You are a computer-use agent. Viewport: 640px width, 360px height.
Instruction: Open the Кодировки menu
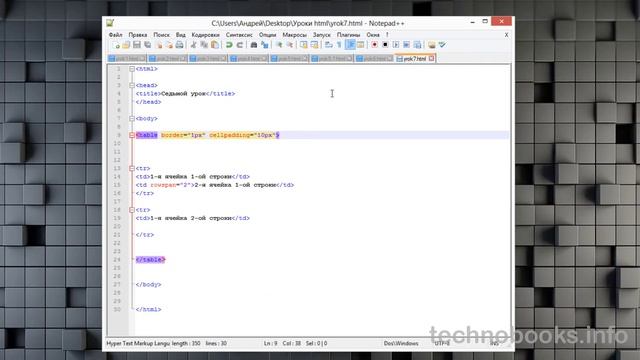(205, 35)
